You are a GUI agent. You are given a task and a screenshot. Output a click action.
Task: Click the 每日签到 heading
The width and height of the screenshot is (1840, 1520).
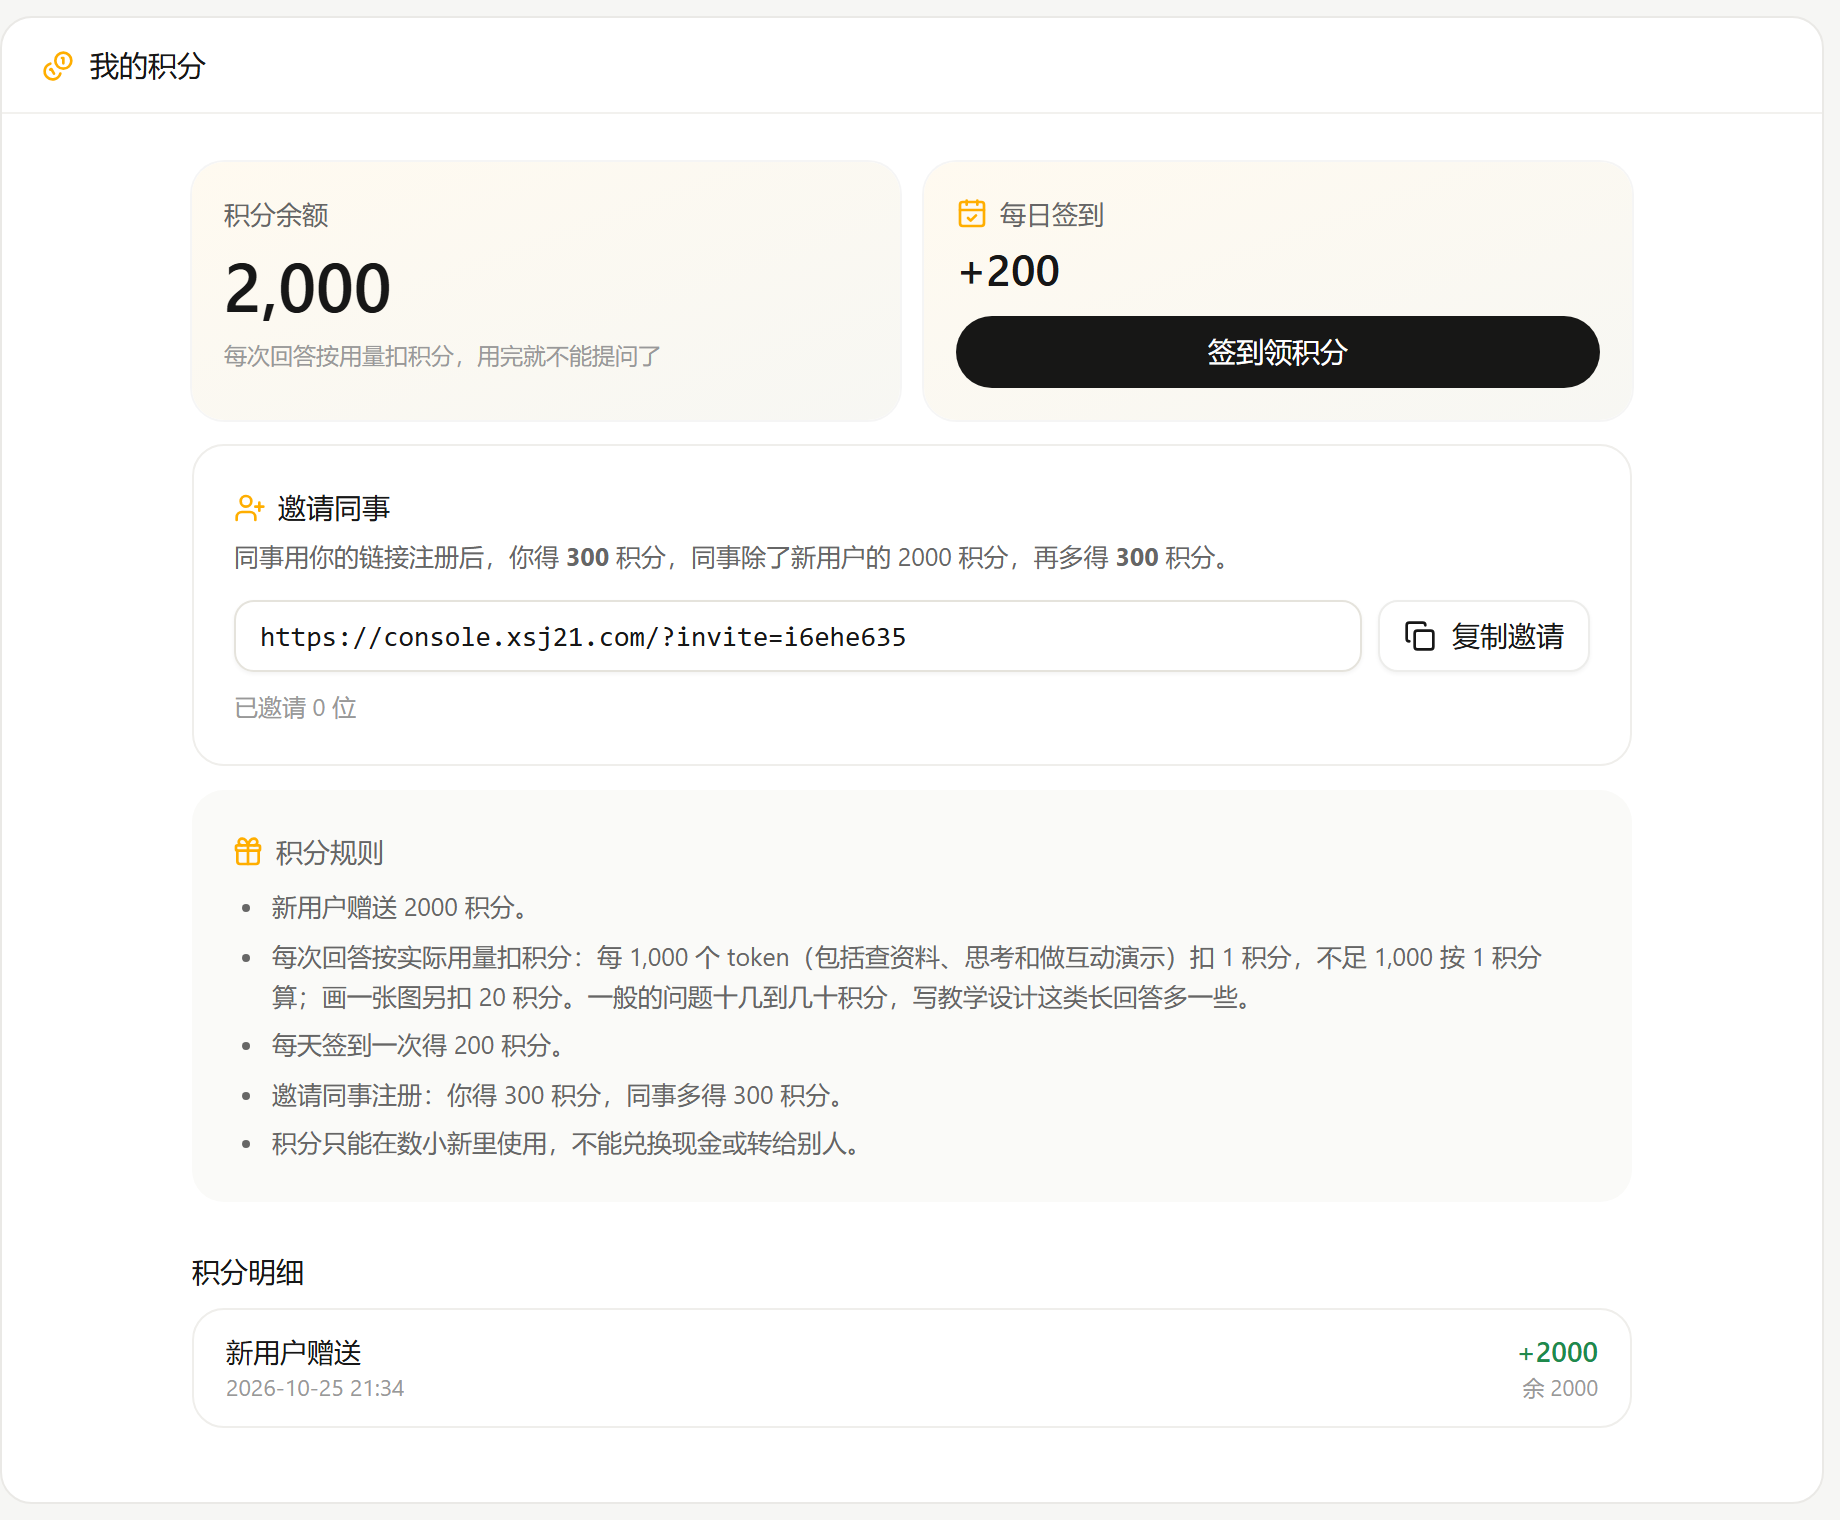click(1051, 215)
